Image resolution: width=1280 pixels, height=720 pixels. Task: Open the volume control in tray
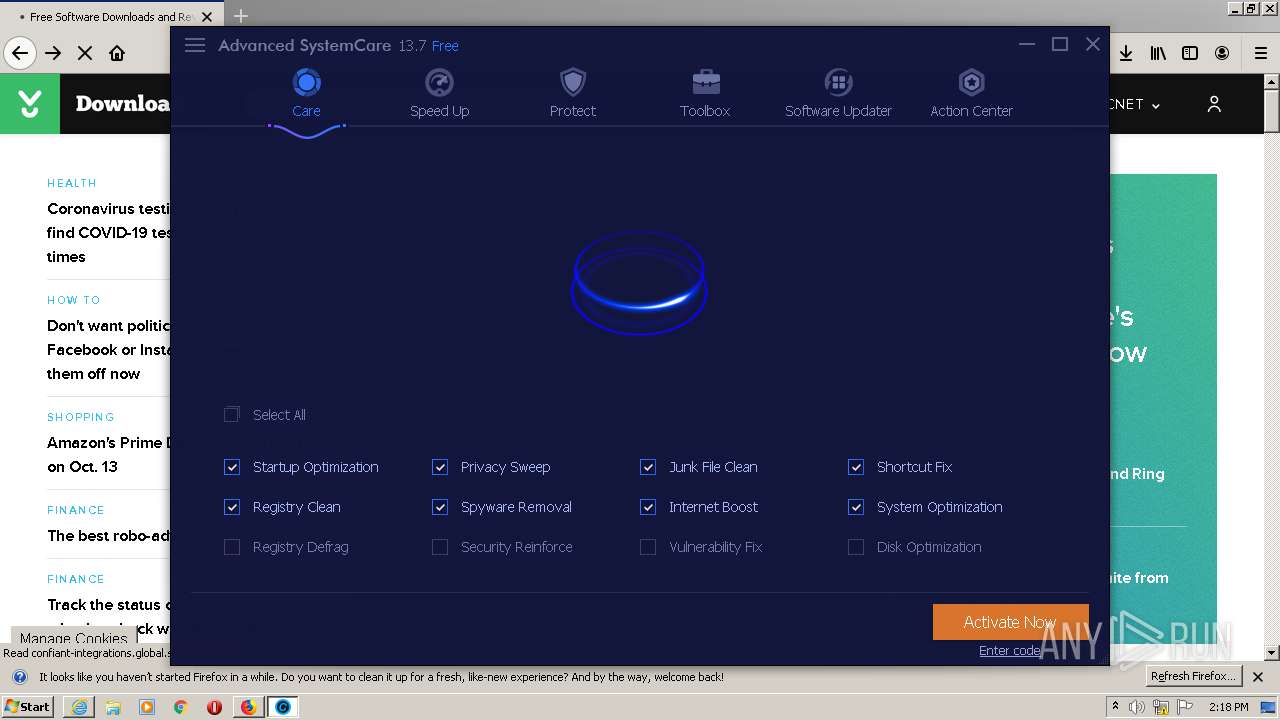[x=1137, y=707]
